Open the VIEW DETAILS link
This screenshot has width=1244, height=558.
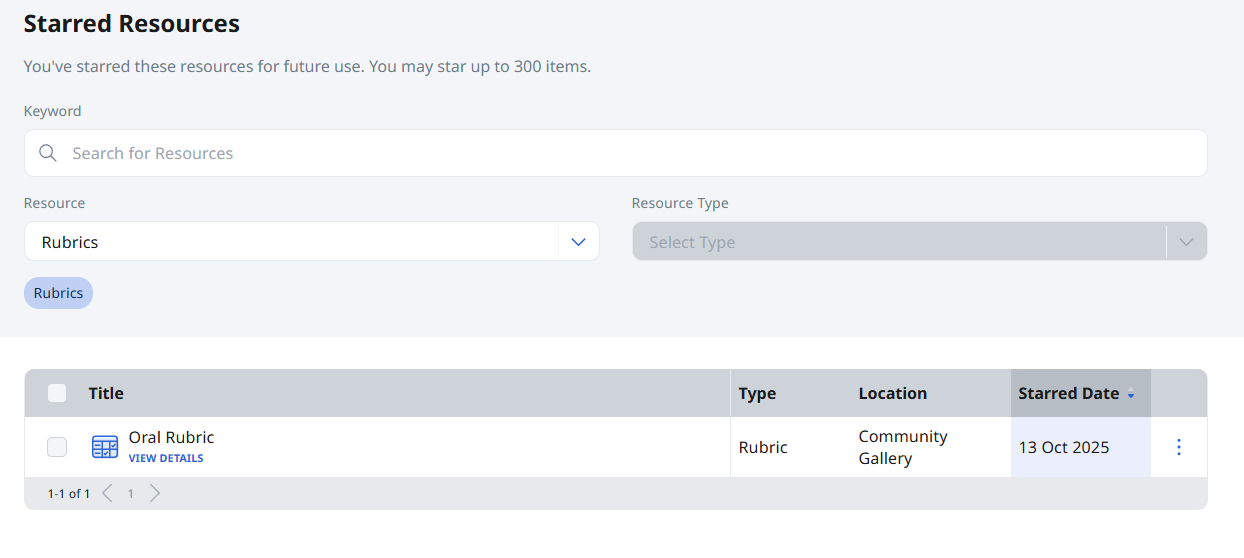[x=166, y=458]
